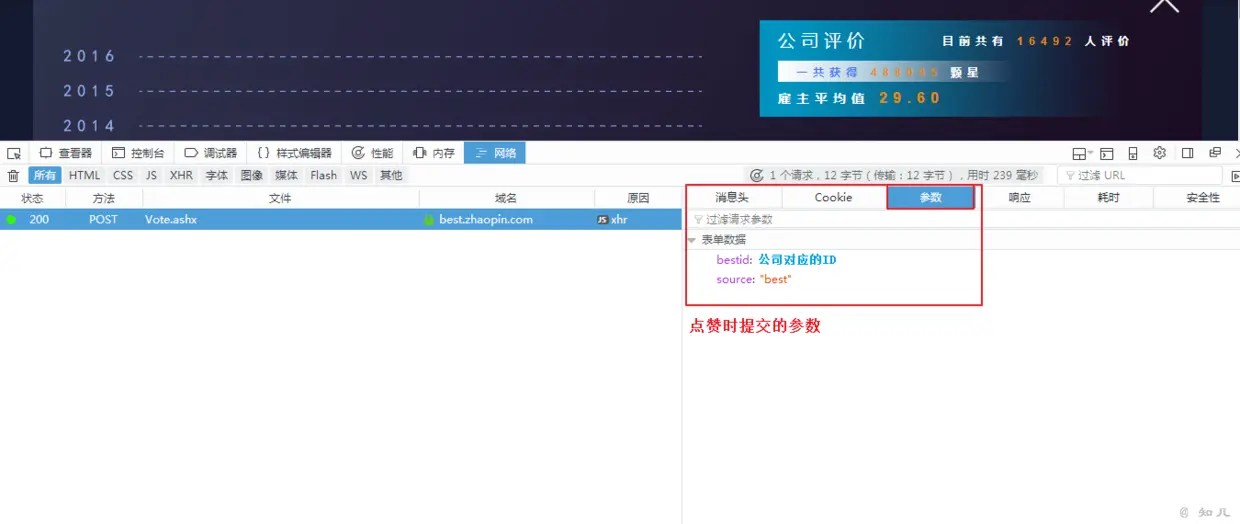The width and height of the screenshot is (1240, 524).
Task: Toggle the network details pane icon
Action: point(1234,175)
